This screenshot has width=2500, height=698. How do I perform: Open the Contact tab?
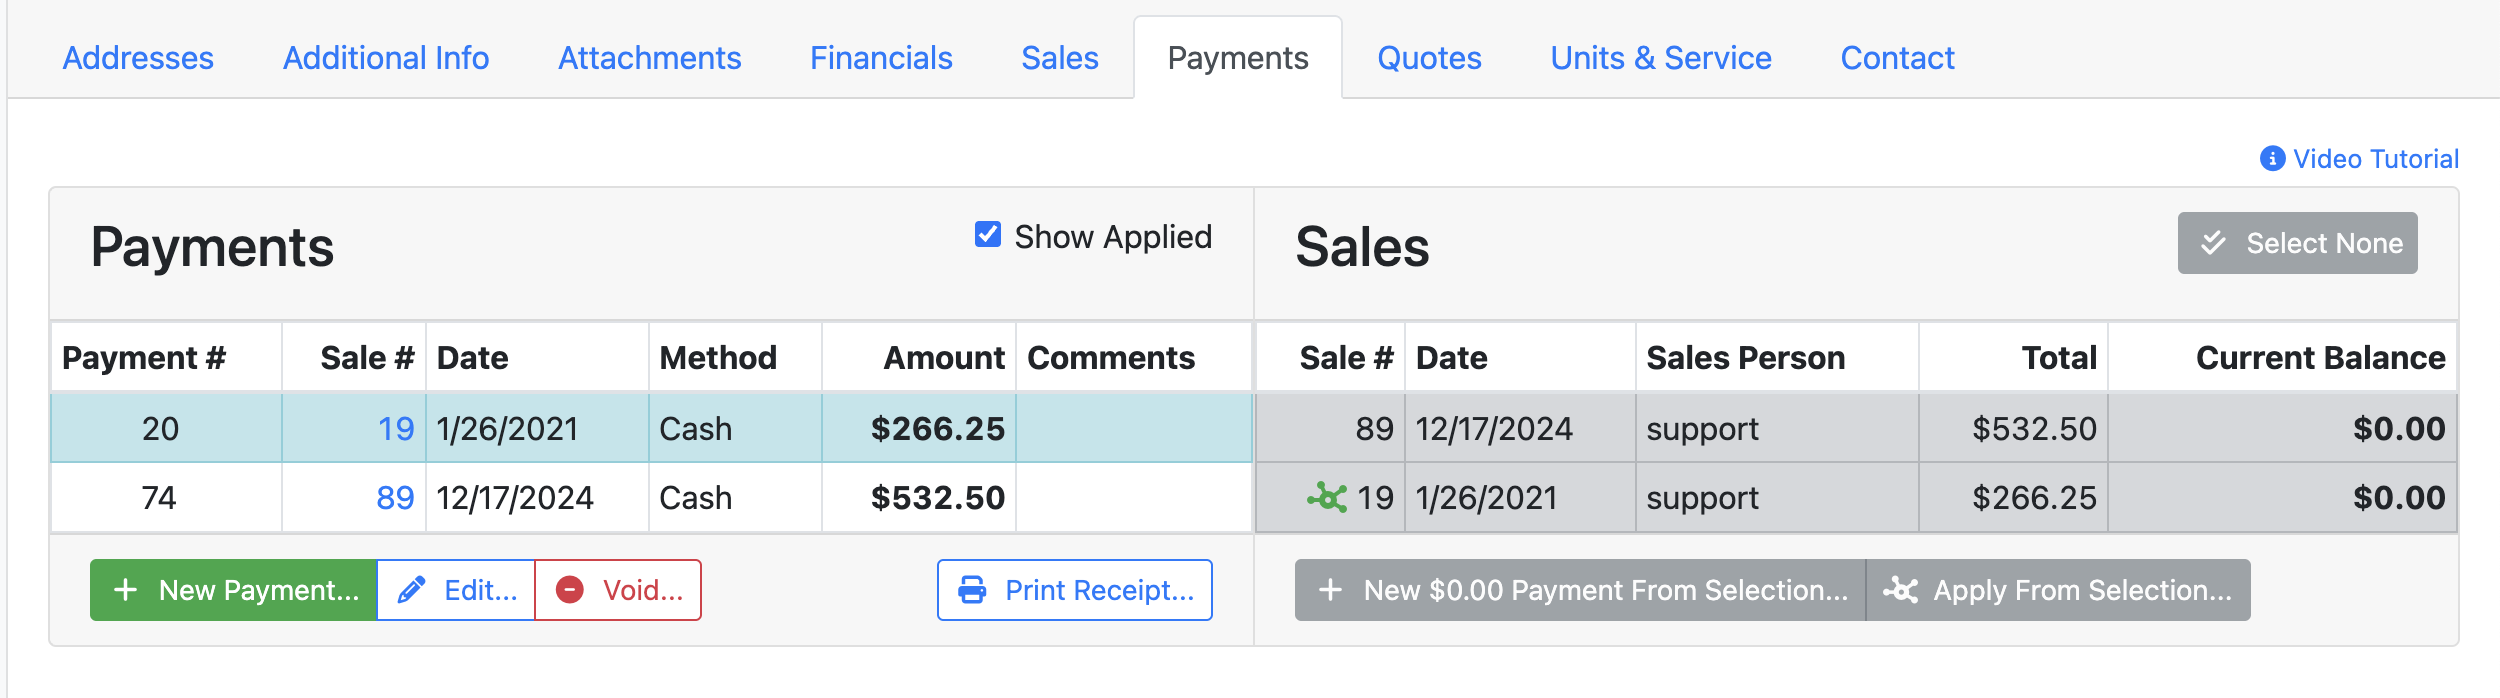(1897, 58)
